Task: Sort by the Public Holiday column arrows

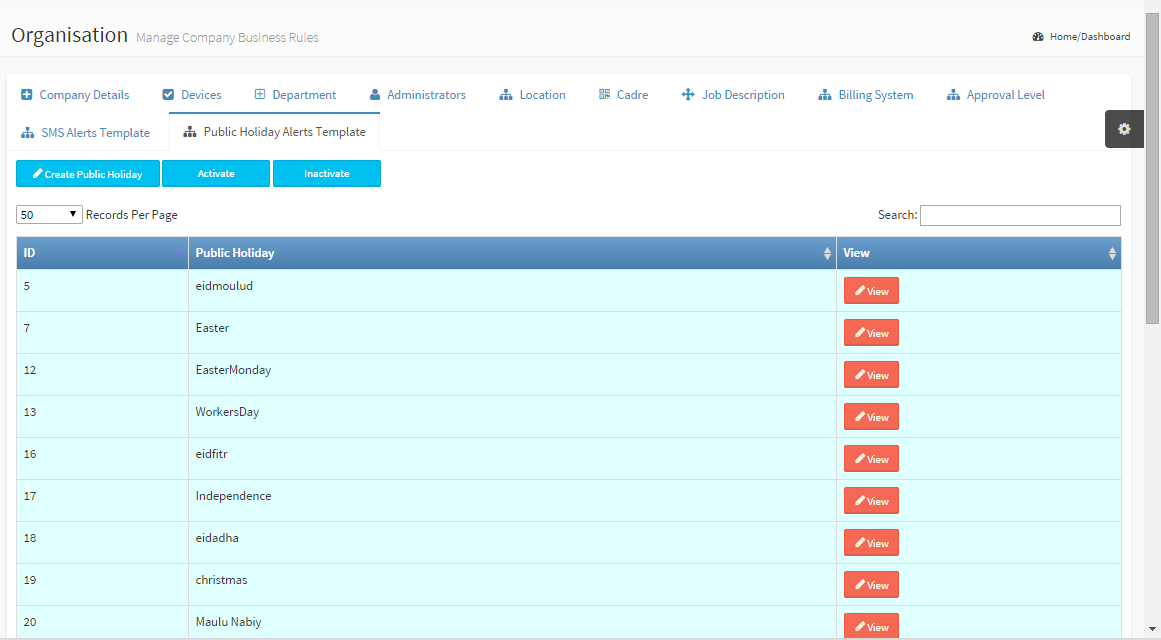Action: 827,254
